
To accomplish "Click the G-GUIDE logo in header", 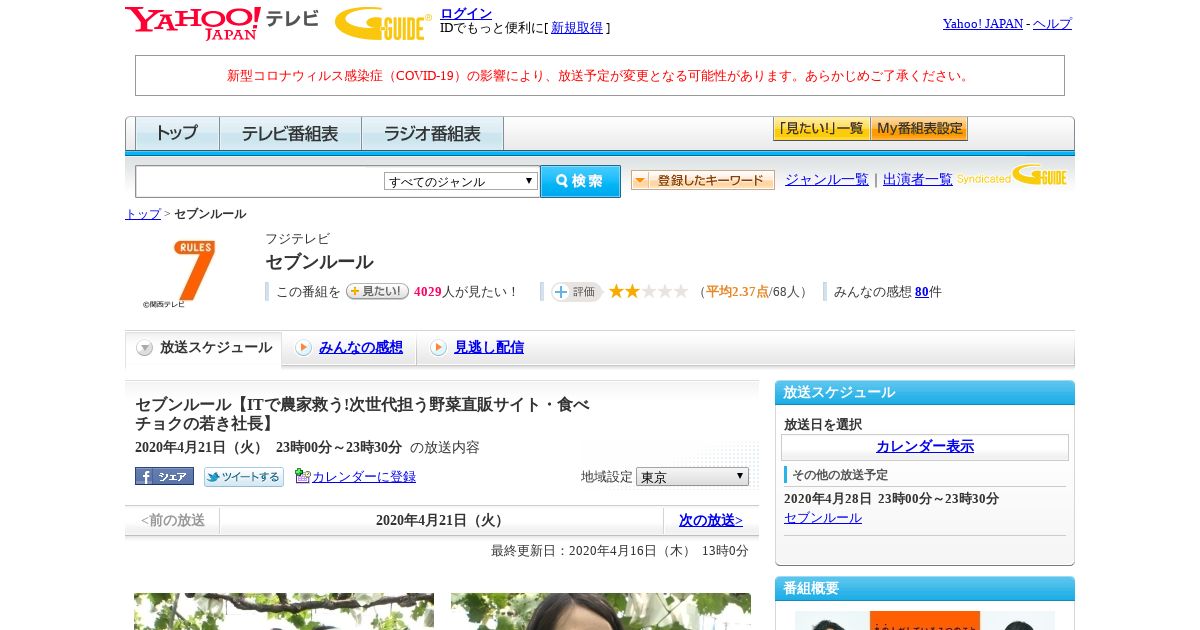I will (383, 23).
